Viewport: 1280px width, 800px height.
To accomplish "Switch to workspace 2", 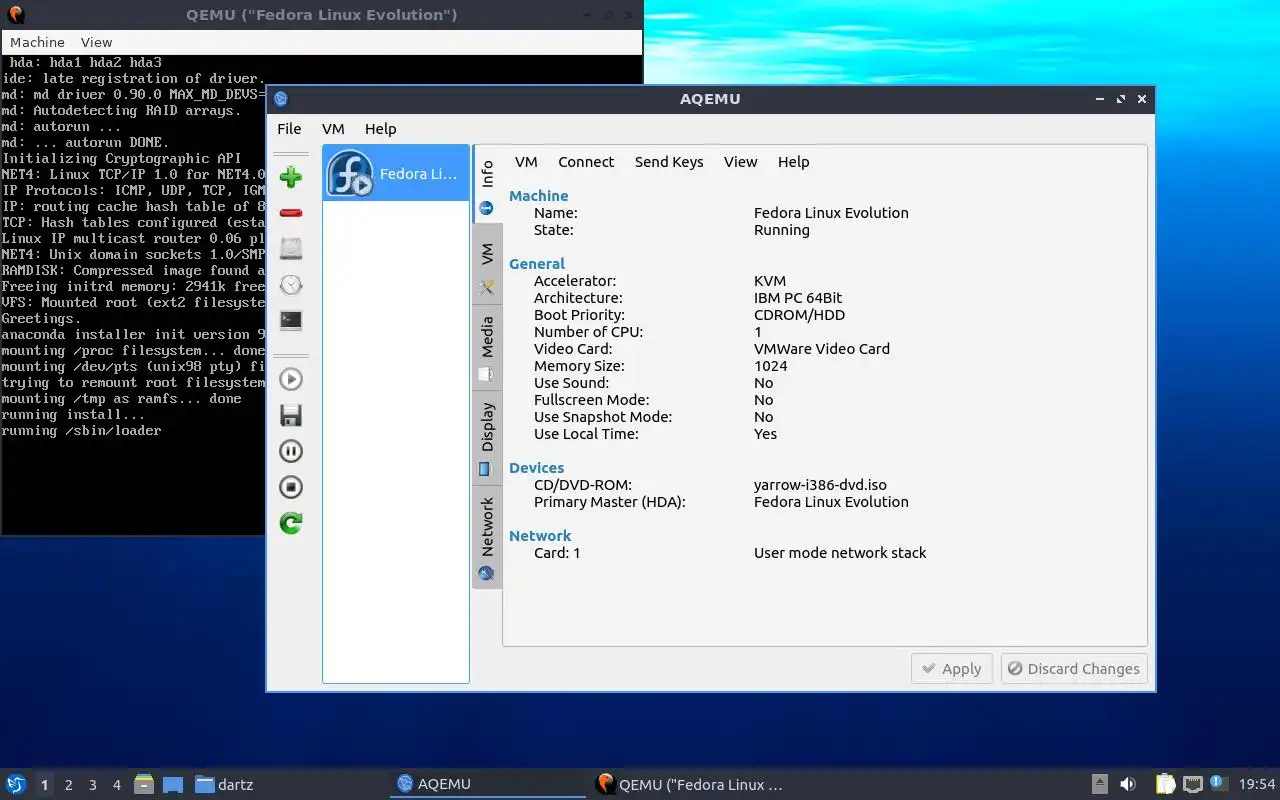I will coord(69,785).
